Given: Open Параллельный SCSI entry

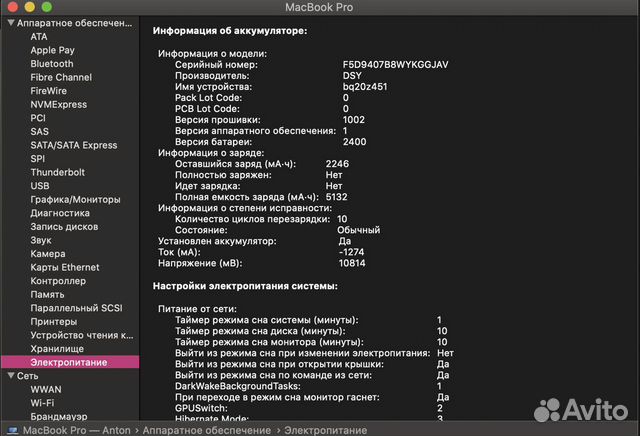Looking at the screenshot, I should click(76, 308).
